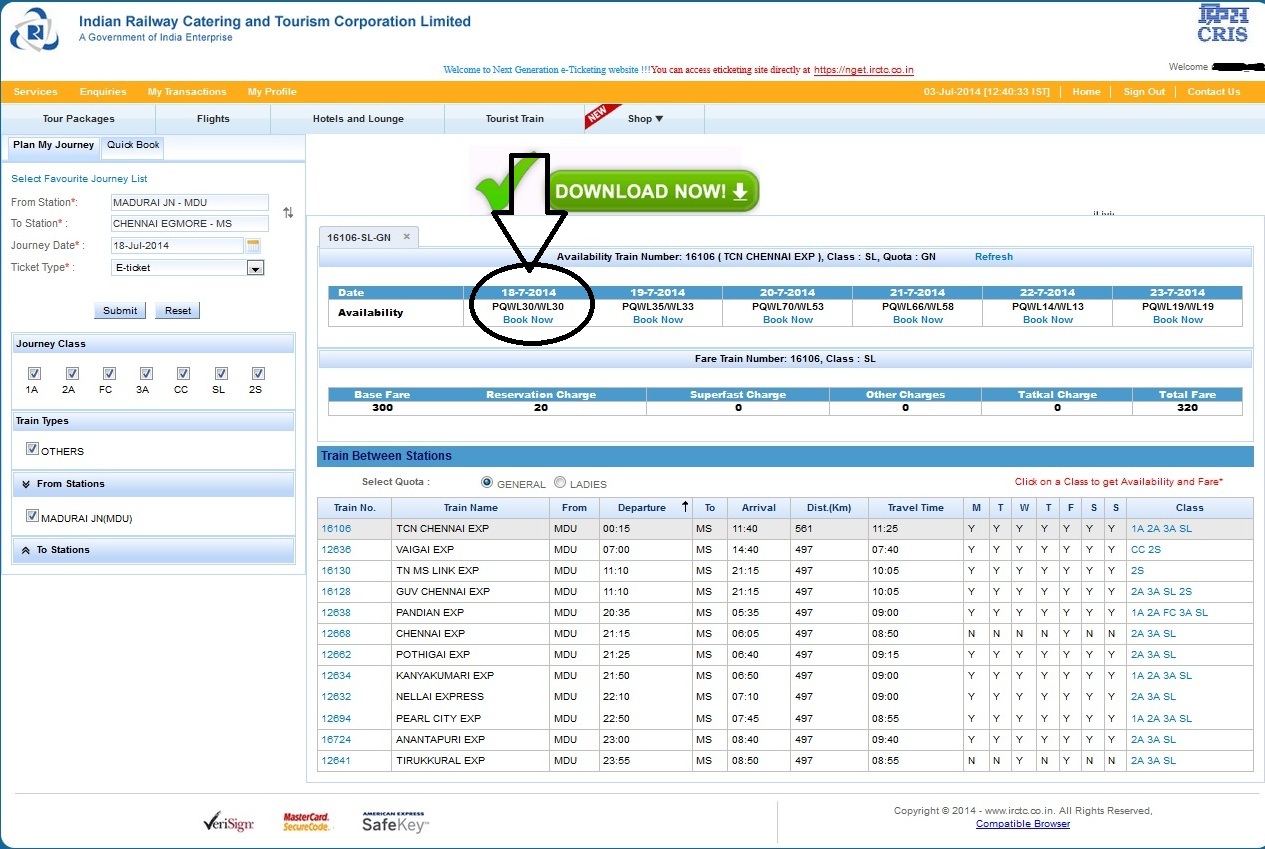Screen dimensions: 1265x849
Task: Open the My Transactions menu
Action: 187,92
